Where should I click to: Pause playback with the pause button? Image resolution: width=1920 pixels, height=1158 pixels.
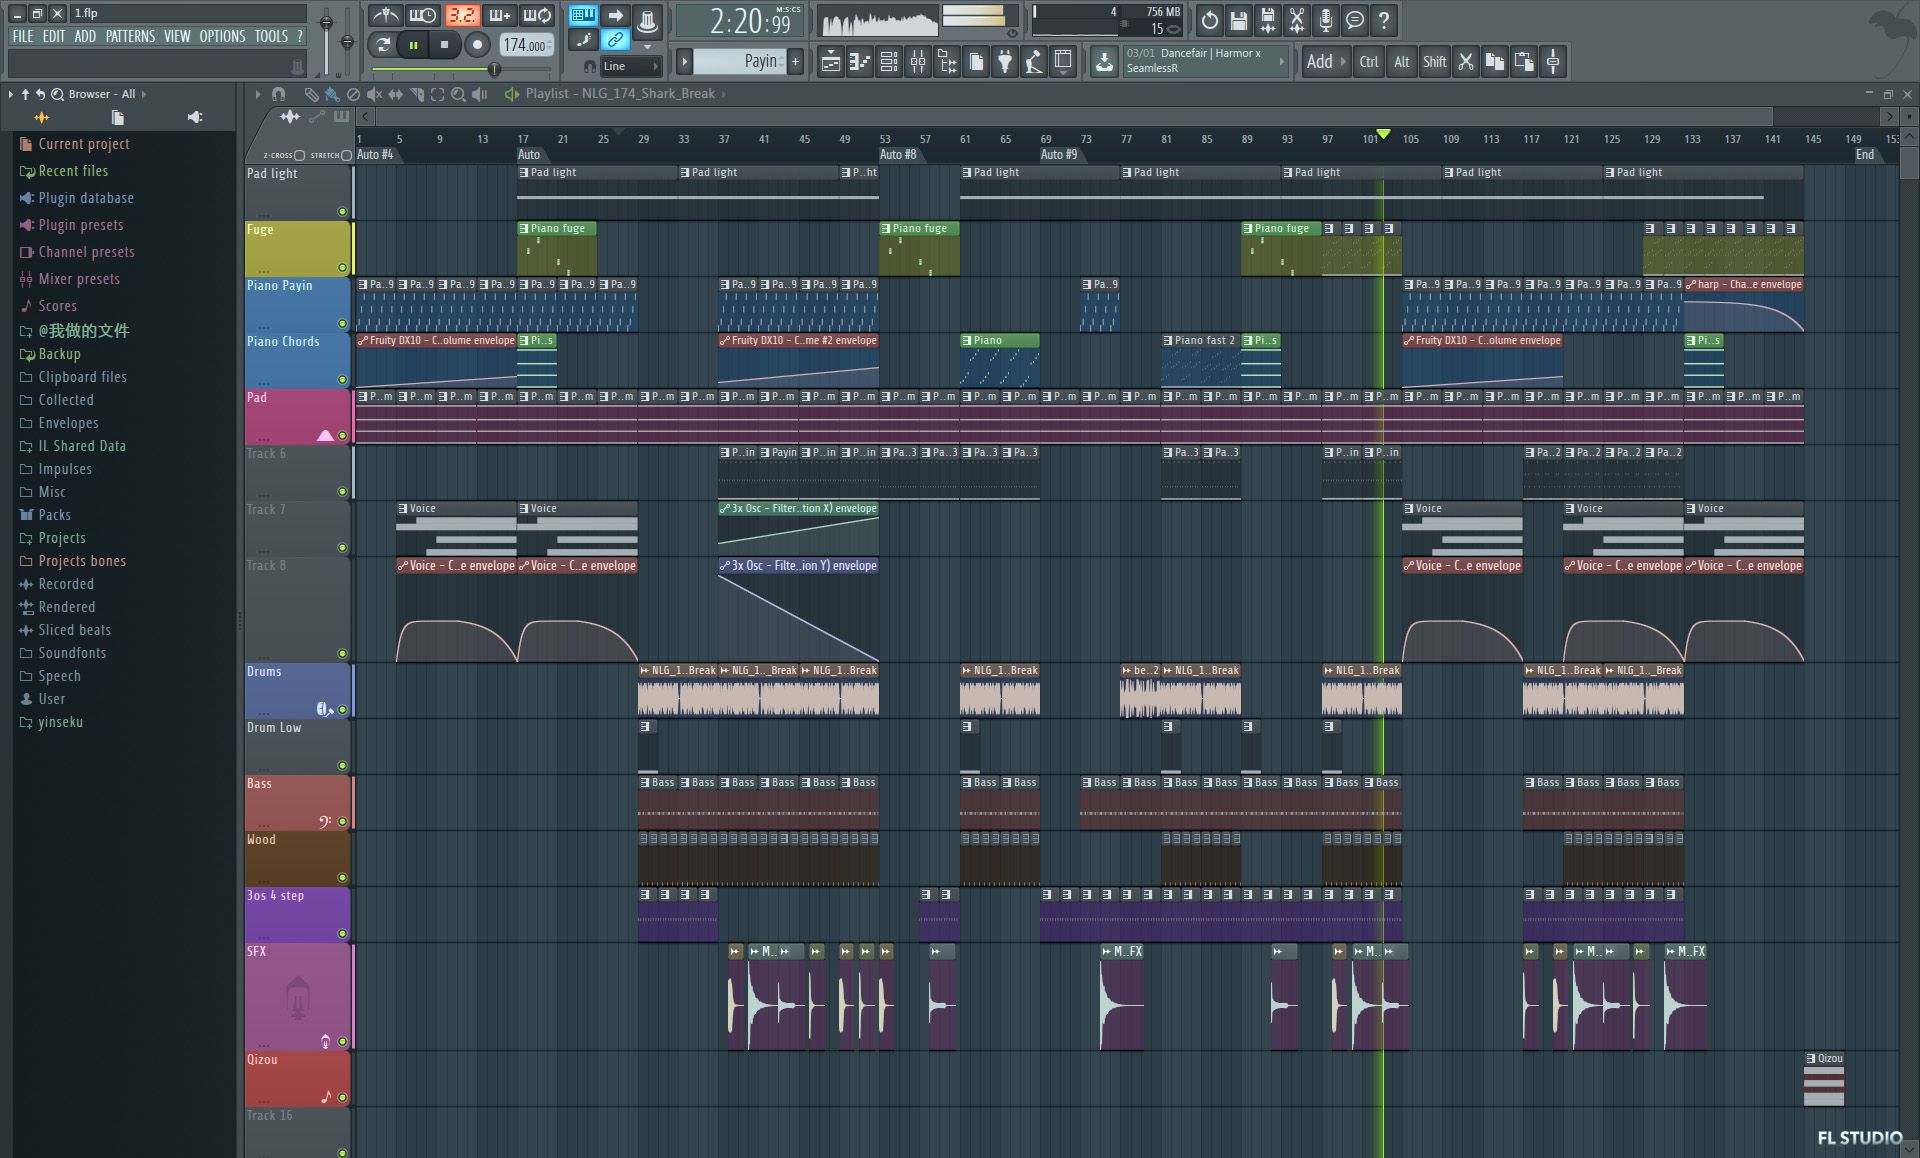point(413,44)
